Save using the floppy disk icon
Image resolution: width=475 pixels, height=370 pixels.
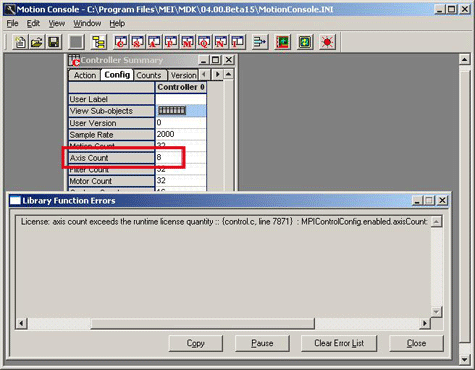tap(54, 42)
